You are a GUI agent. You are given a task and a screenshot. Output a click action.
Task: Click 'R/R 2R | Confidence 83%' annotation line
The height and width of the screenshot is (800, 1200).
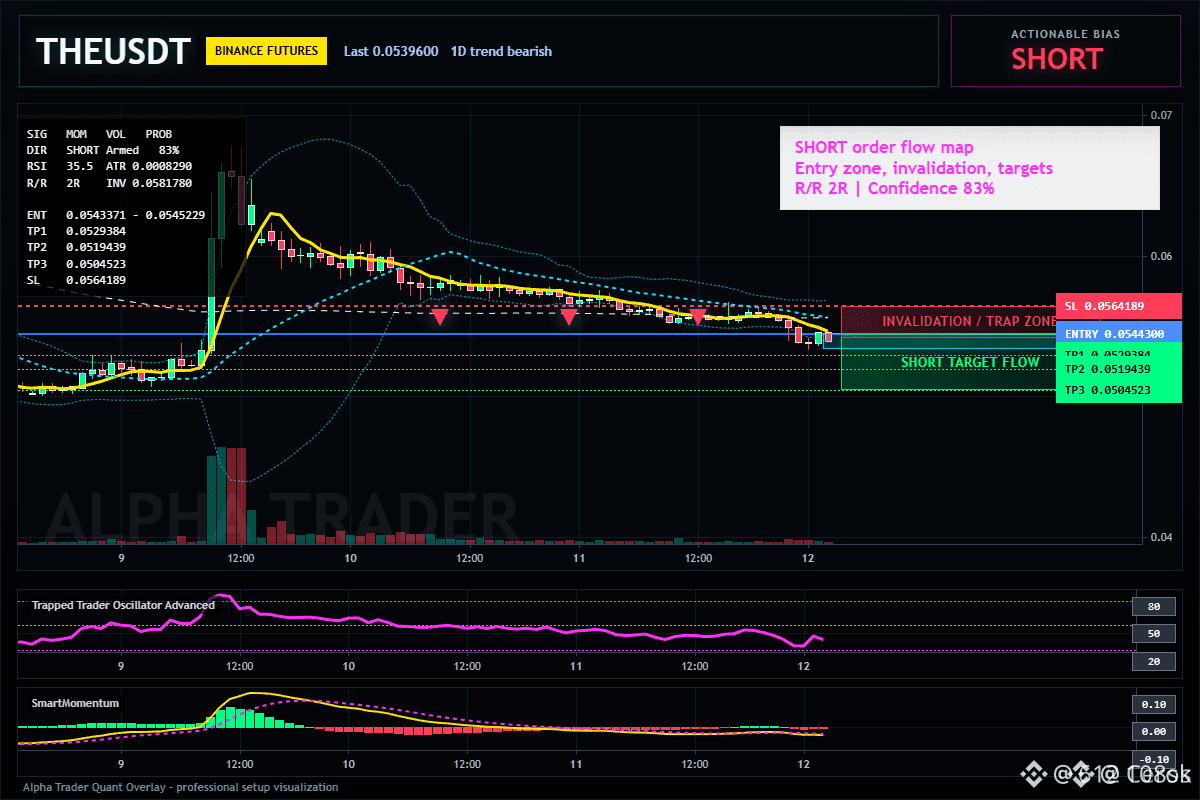894,188
